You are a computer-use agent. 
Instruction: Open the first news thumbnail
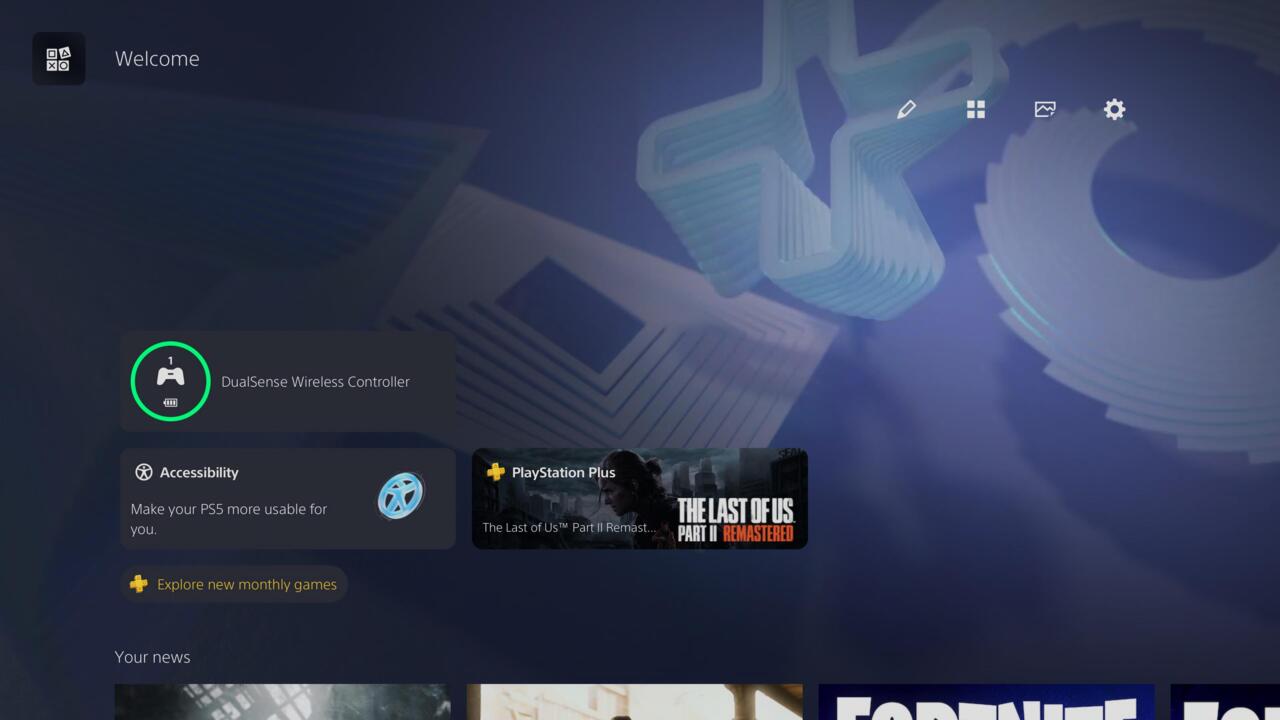pos(282,702)
